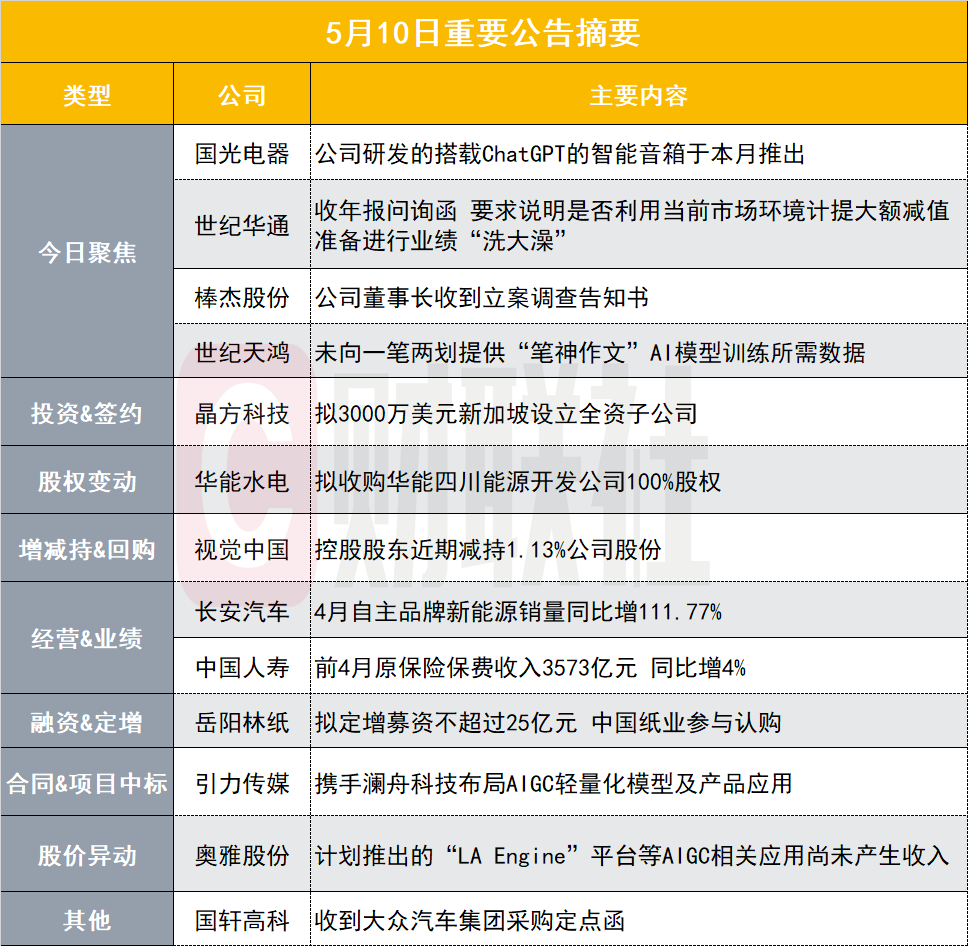Select company name 棒杰股份
This screenshot has width=968, height=946.
pos(242,298)
